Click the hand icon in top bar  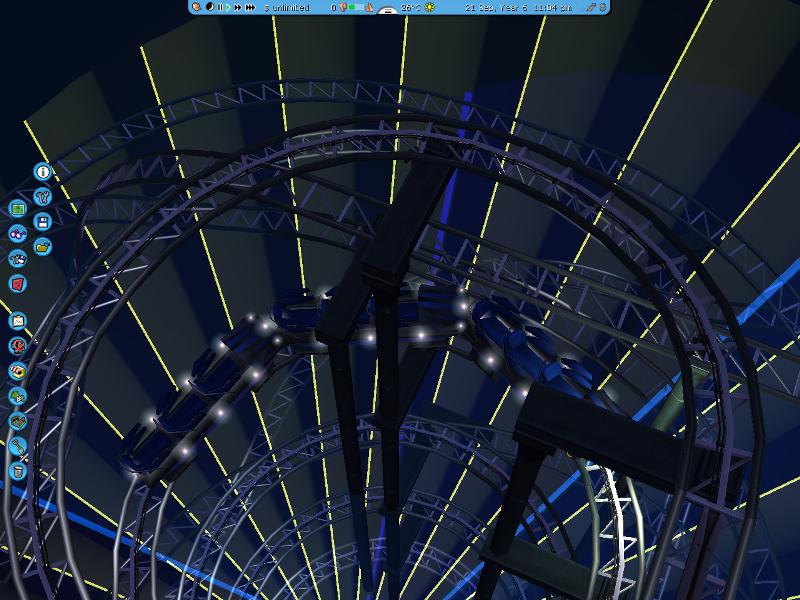[196, 7]
